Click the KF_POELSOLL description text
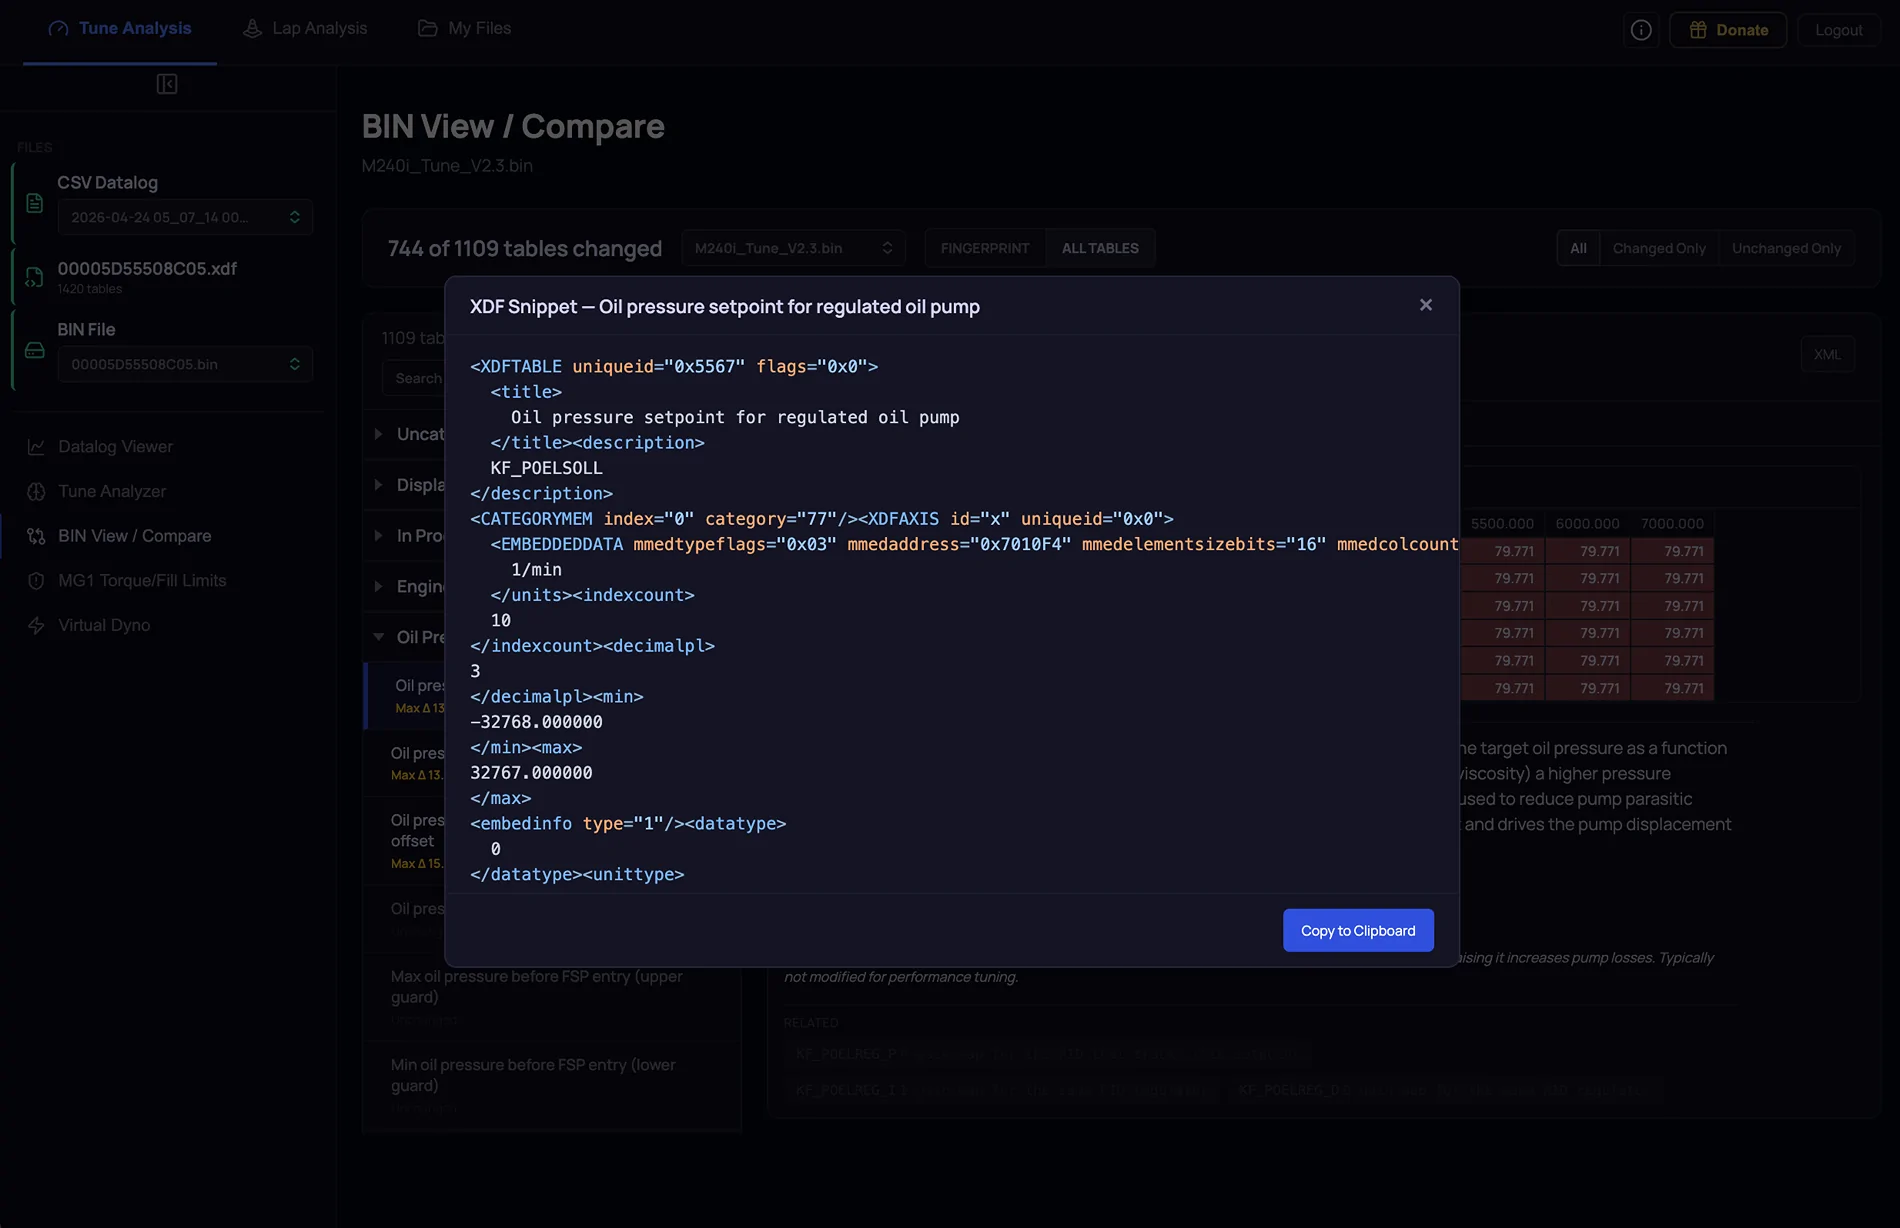This screenshot has height=1228, width=1900. click(x=546, y=468)
